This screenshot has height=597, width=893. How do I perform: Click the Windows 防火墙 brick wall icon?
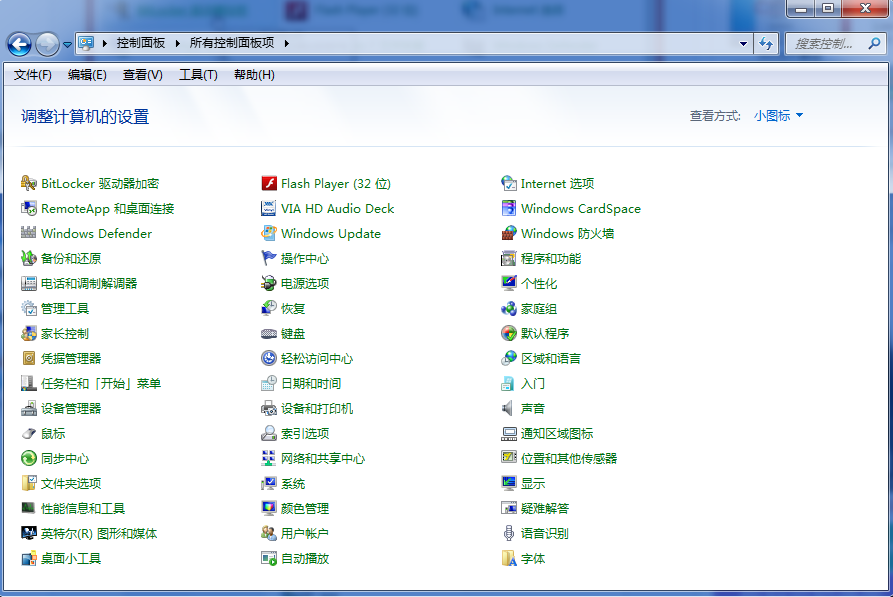(x=509, y=234)
